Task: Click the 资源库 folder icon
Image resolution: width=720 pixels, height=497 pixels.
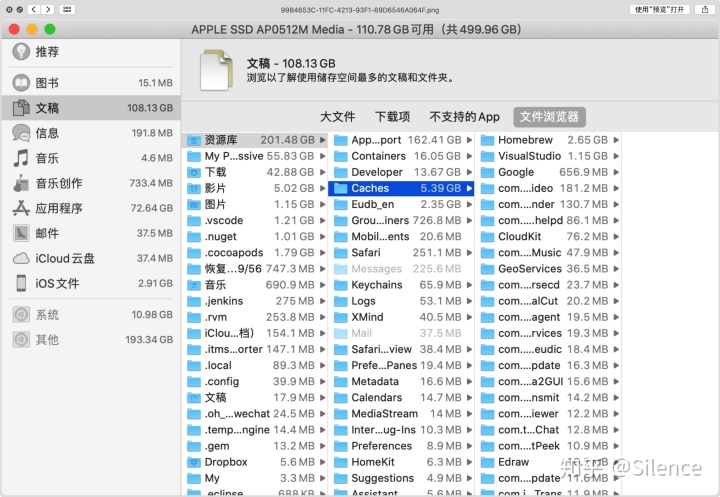Action: pos(194,140)
